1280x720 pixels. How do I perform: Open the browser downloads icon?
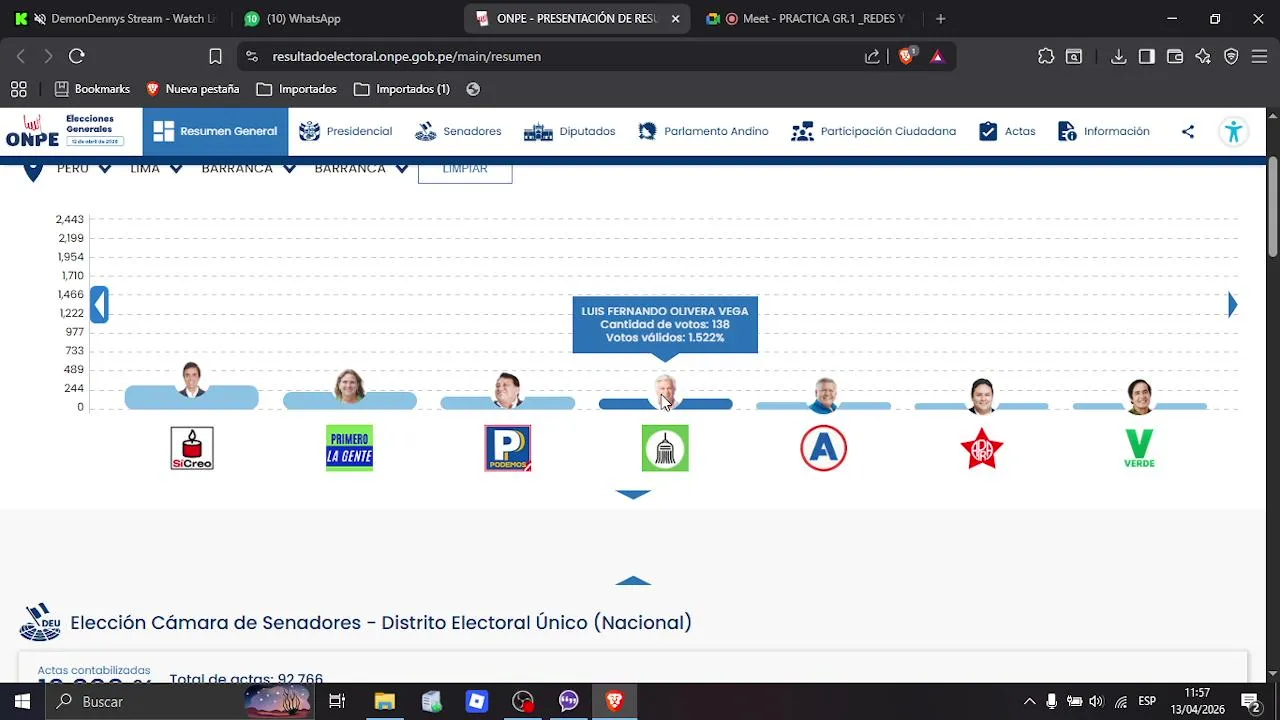pos(1119,57)
